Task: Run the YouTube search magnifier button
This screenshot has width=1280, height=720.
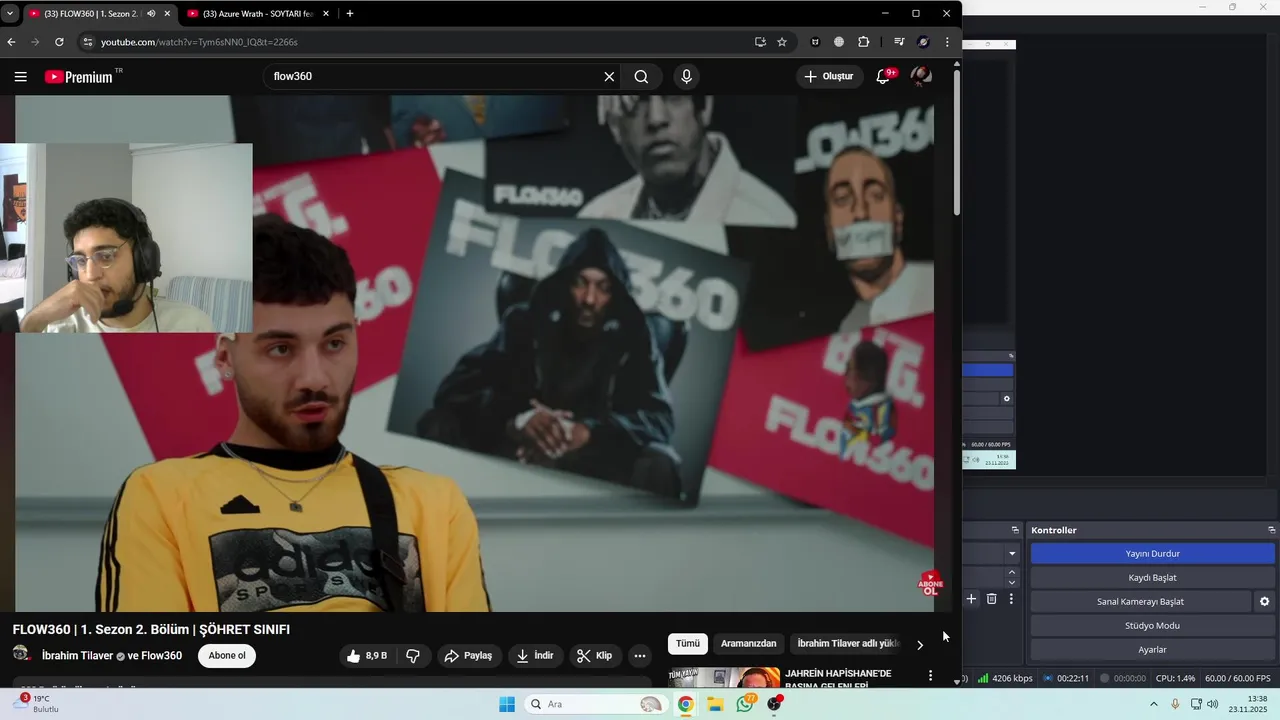Action: tap(641, 77)
